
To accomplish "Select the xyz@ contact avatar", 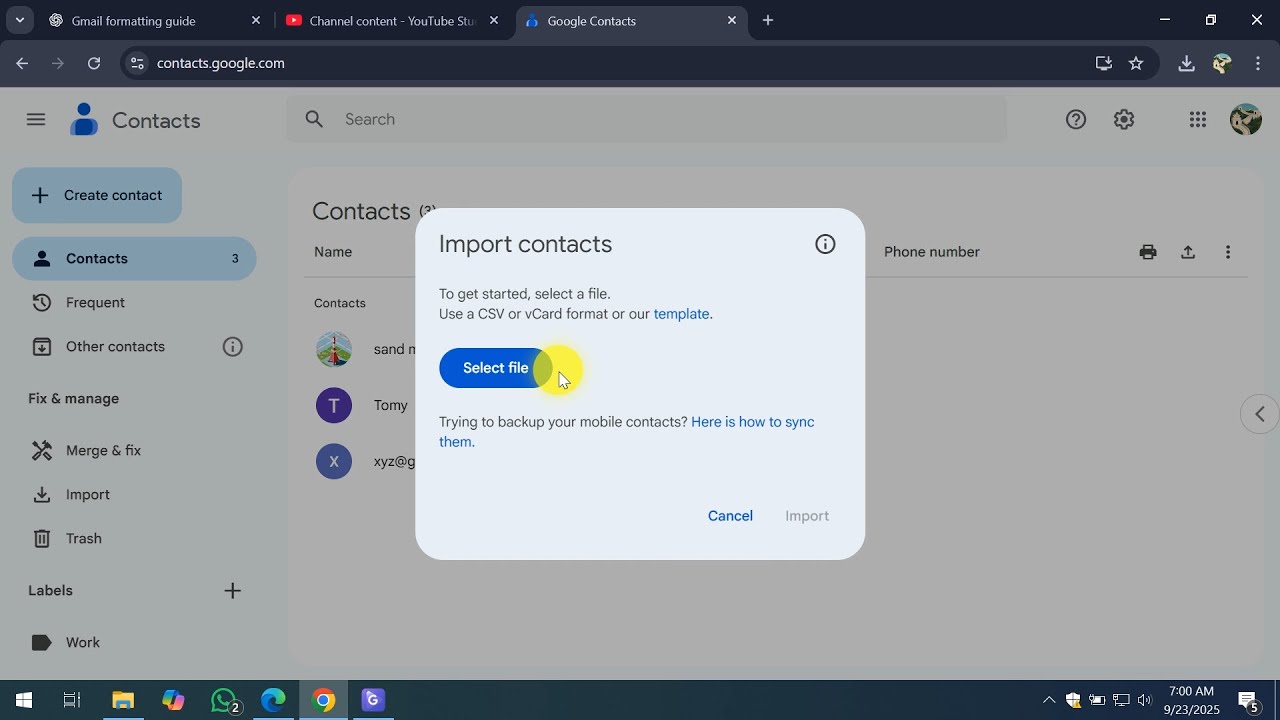I will coord(334,461).
